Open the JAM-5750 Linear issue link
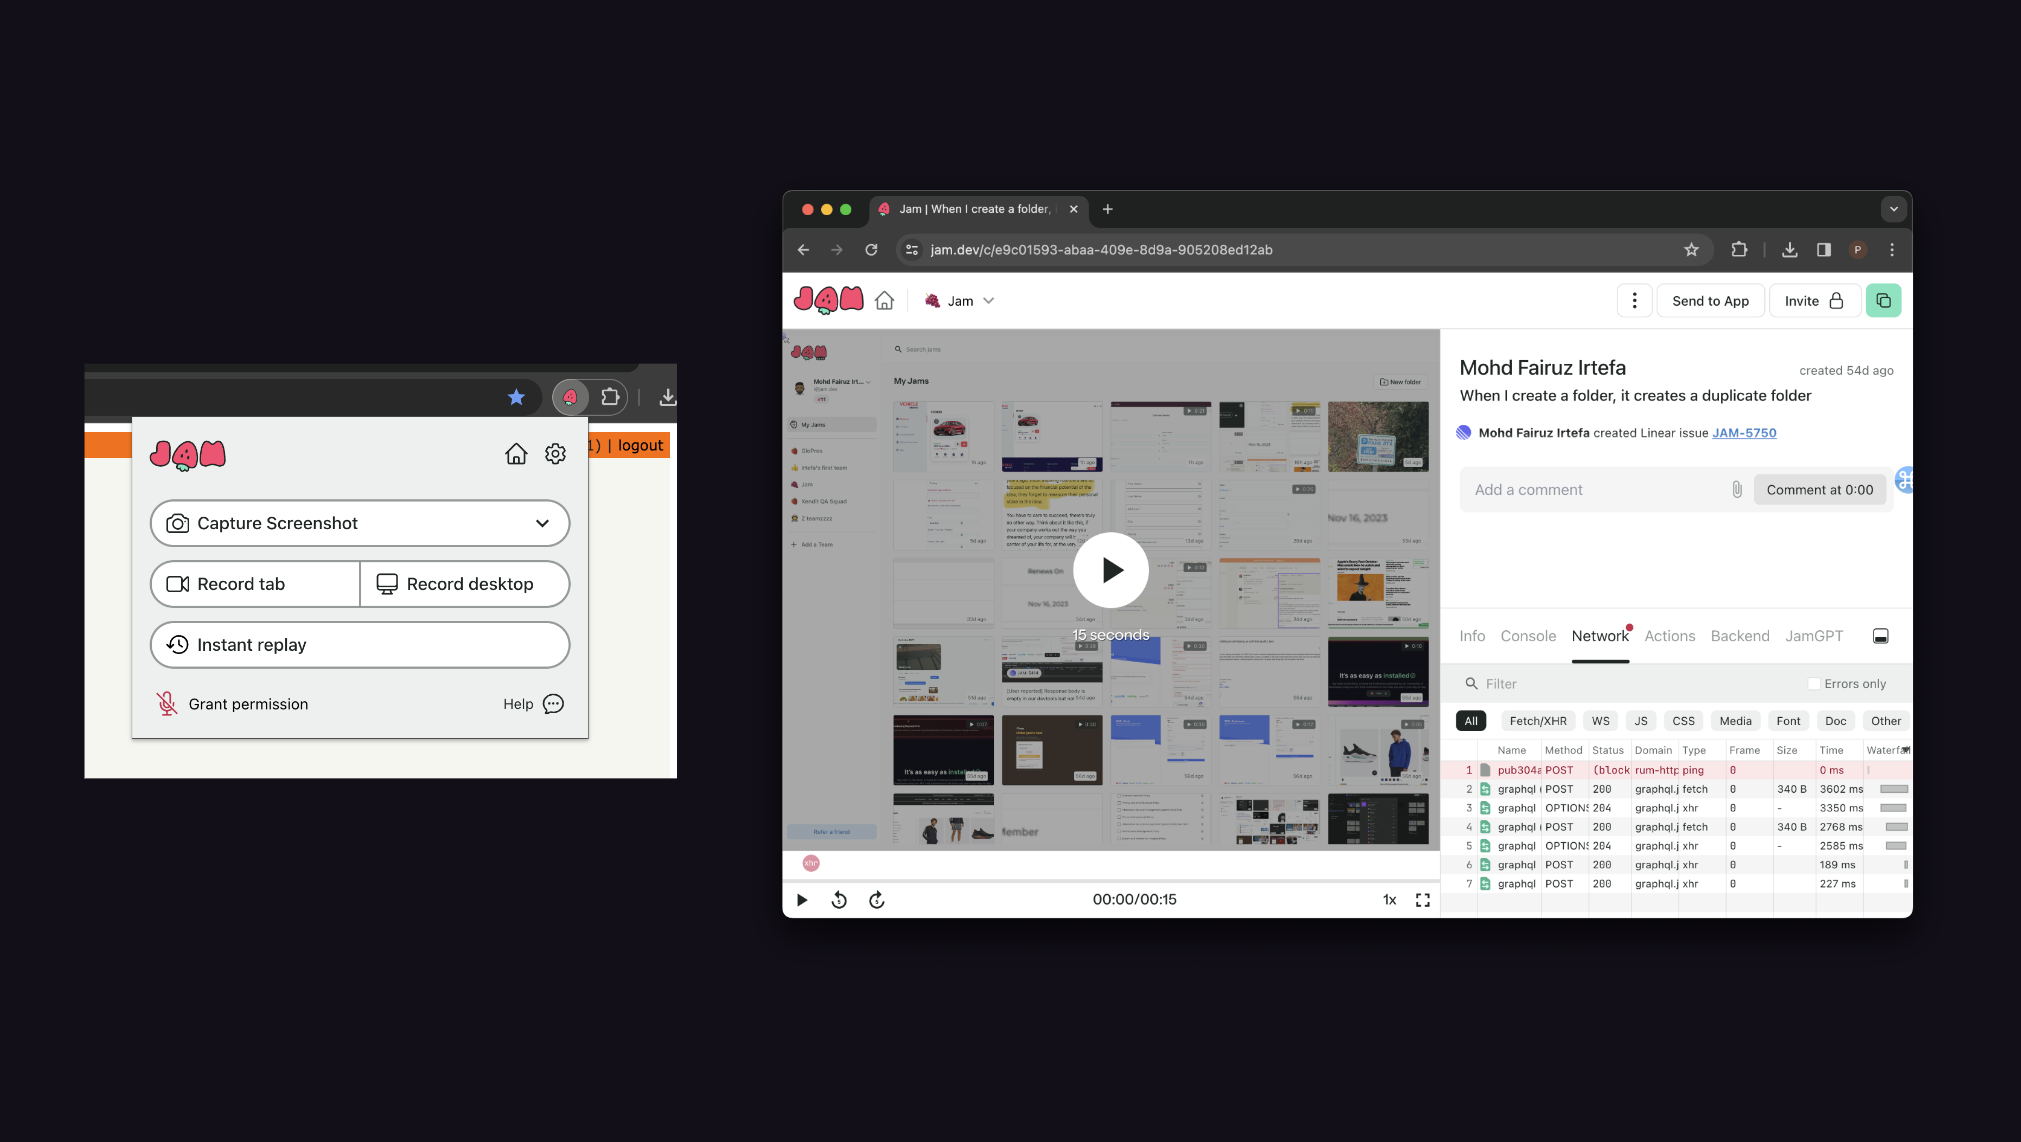The height and width of the screenshot is (1142, 2021). (1743, 433)
